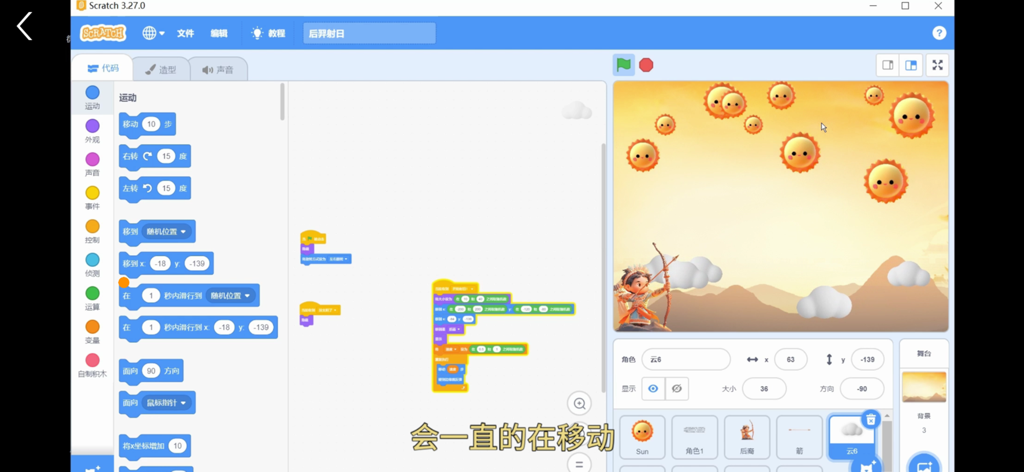Edit the sprite x value 63
The image size is (1024, 472).
coord(791,359)
